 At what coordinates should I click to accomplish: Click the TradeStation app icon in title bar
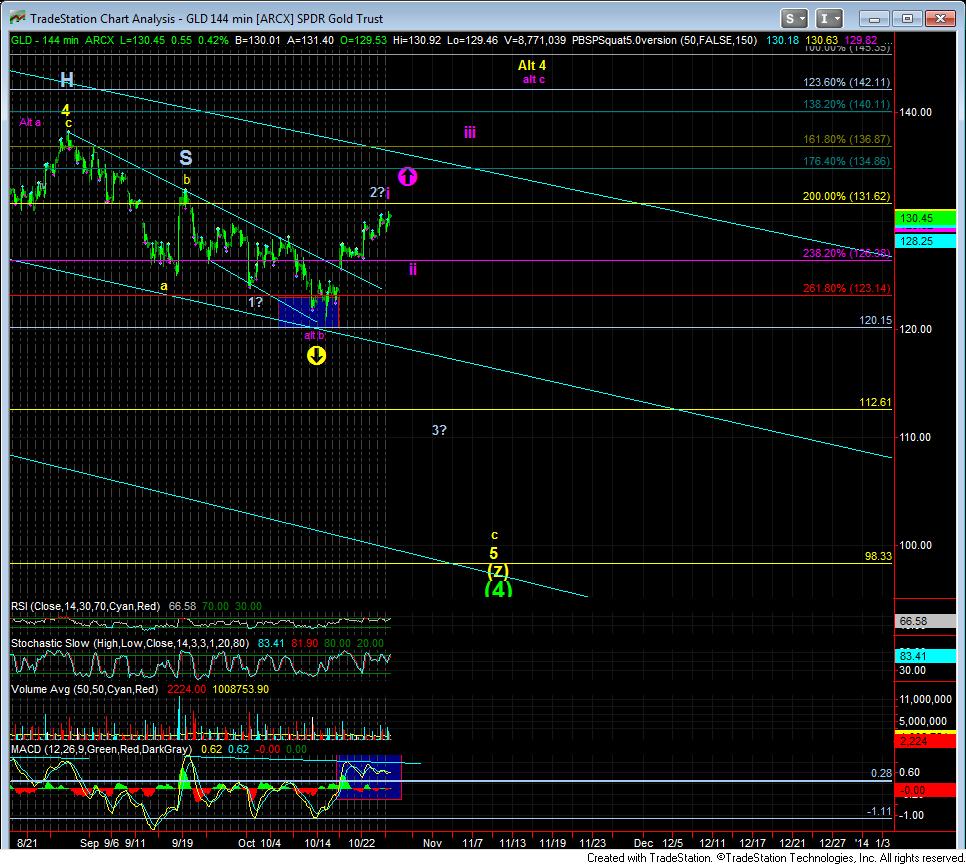pos(18,18)
